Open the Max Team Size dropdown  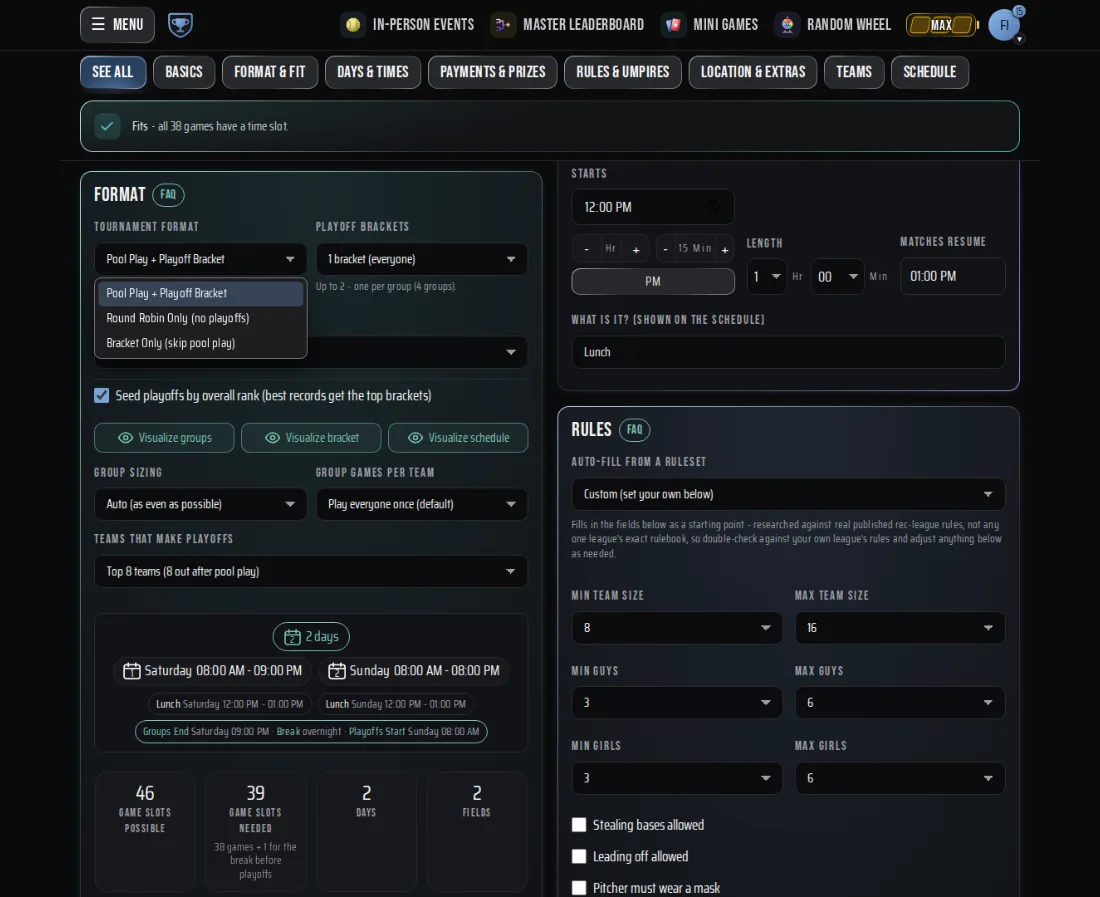coord(900,628)
